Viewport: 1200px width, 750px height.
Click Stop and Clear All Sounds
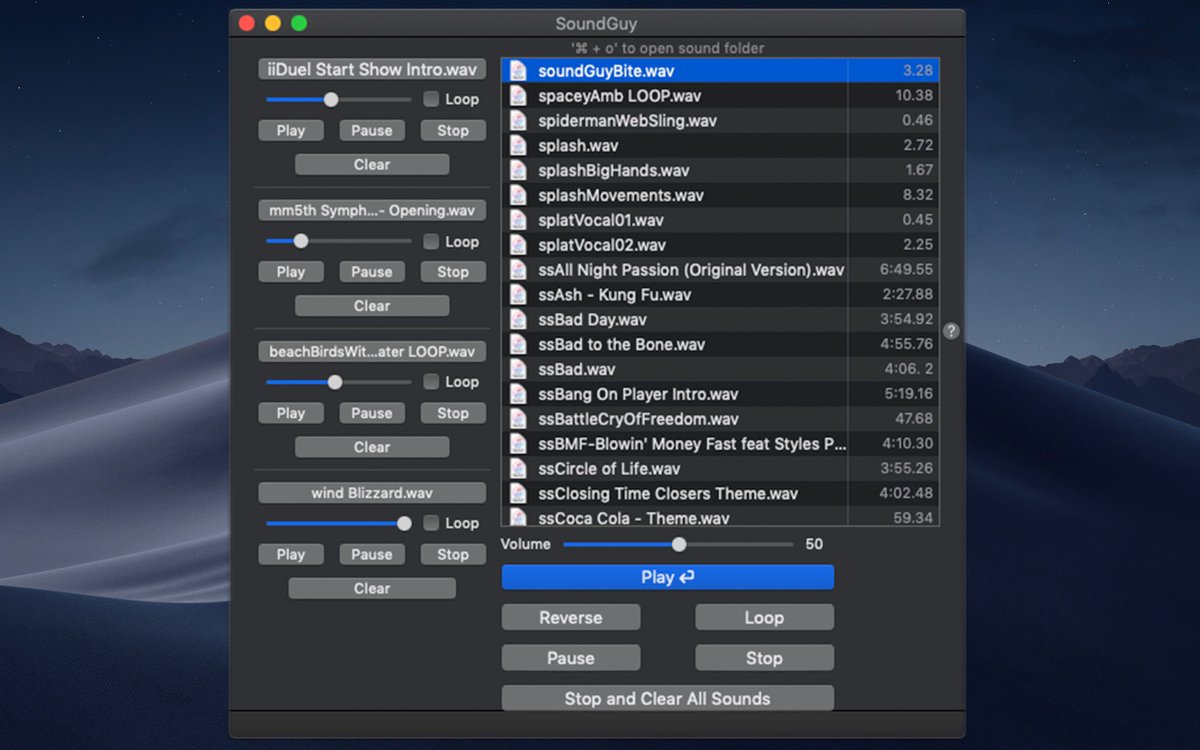pyautogui.click(x=668, y=699)
